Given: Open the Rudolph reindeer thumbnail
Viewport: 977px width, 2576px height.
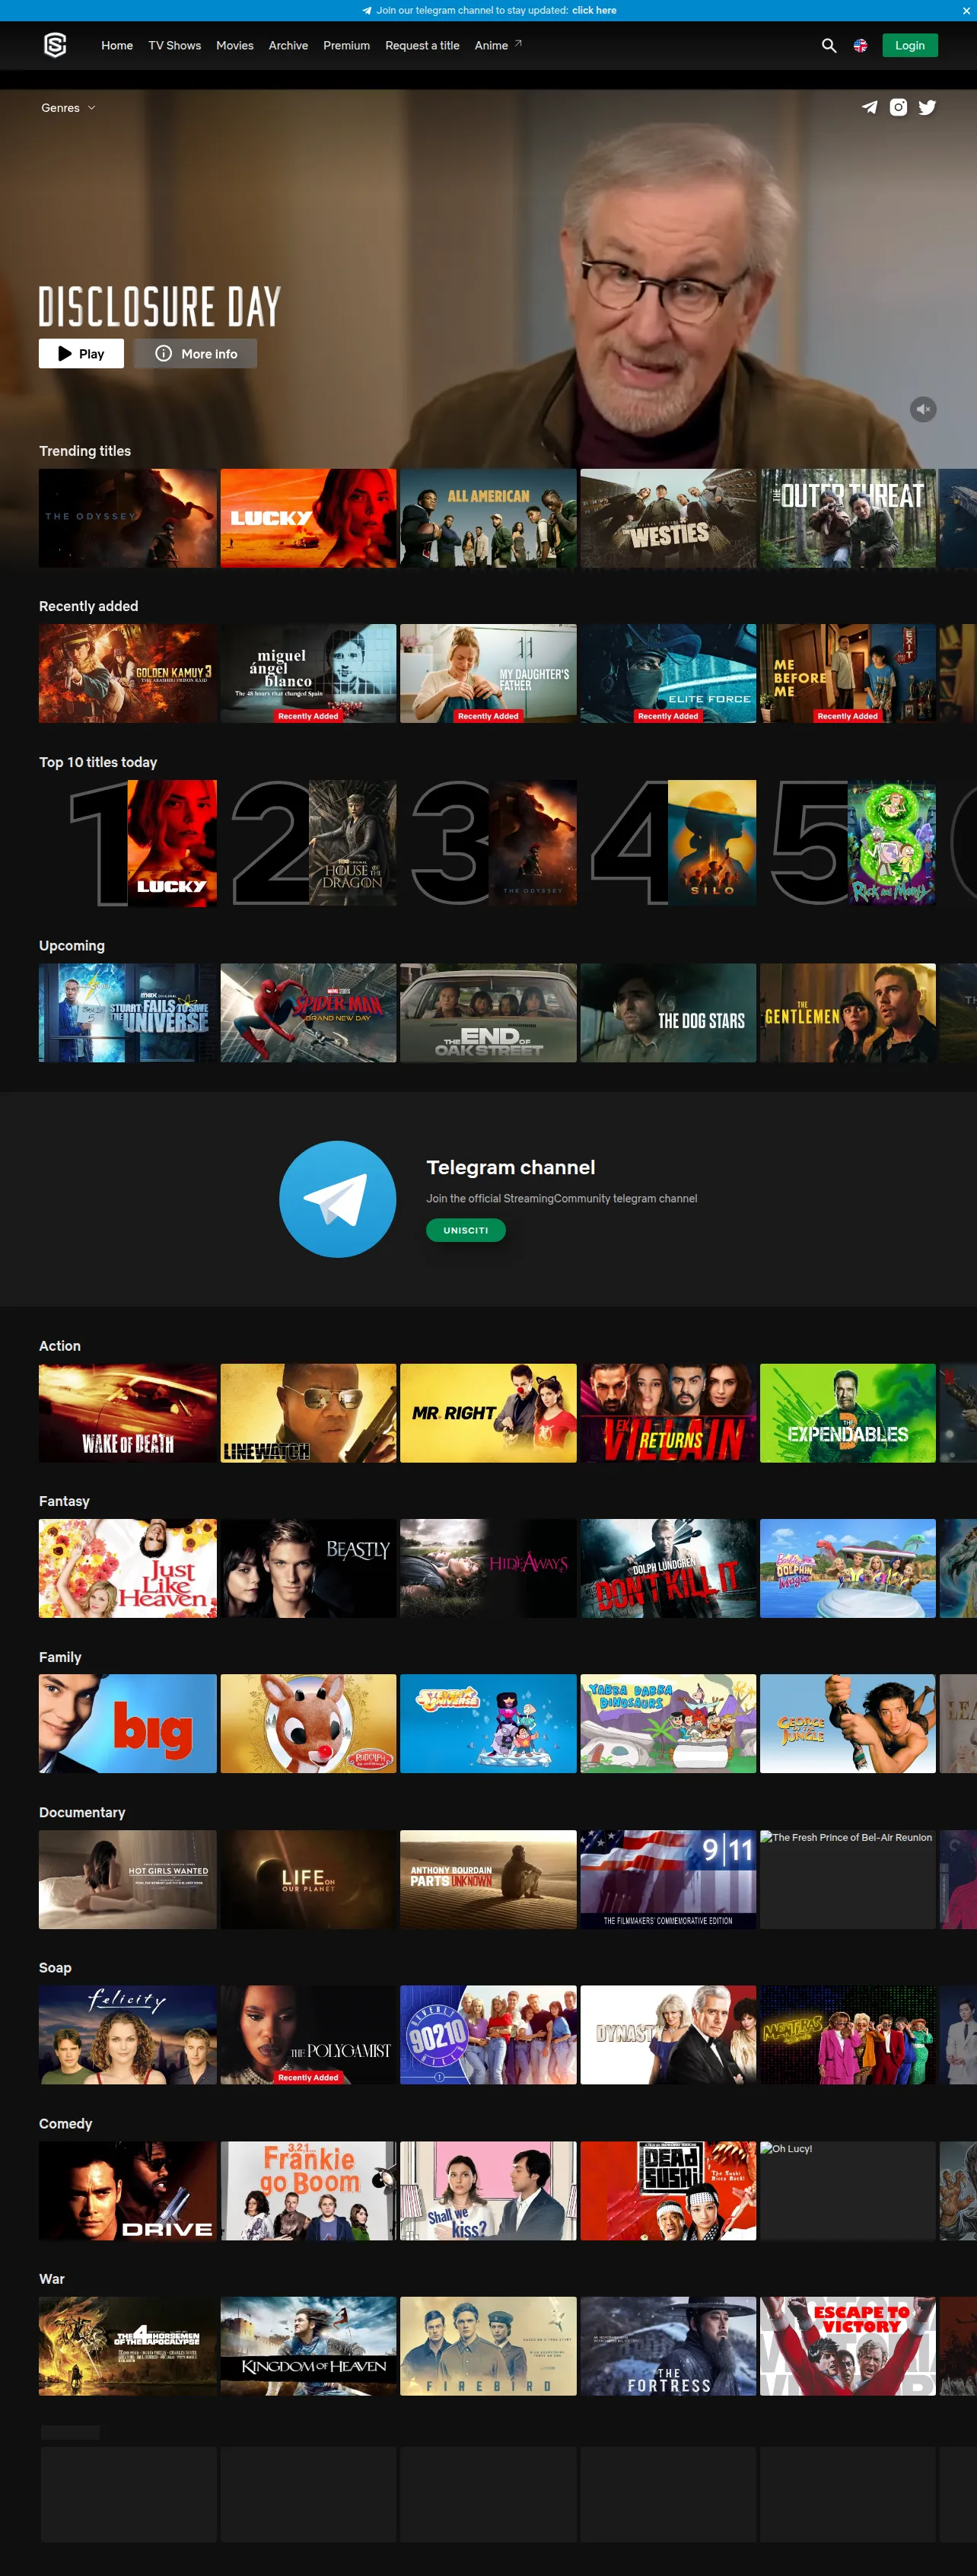Looking at the screenshot, I should pos(308,1723).
